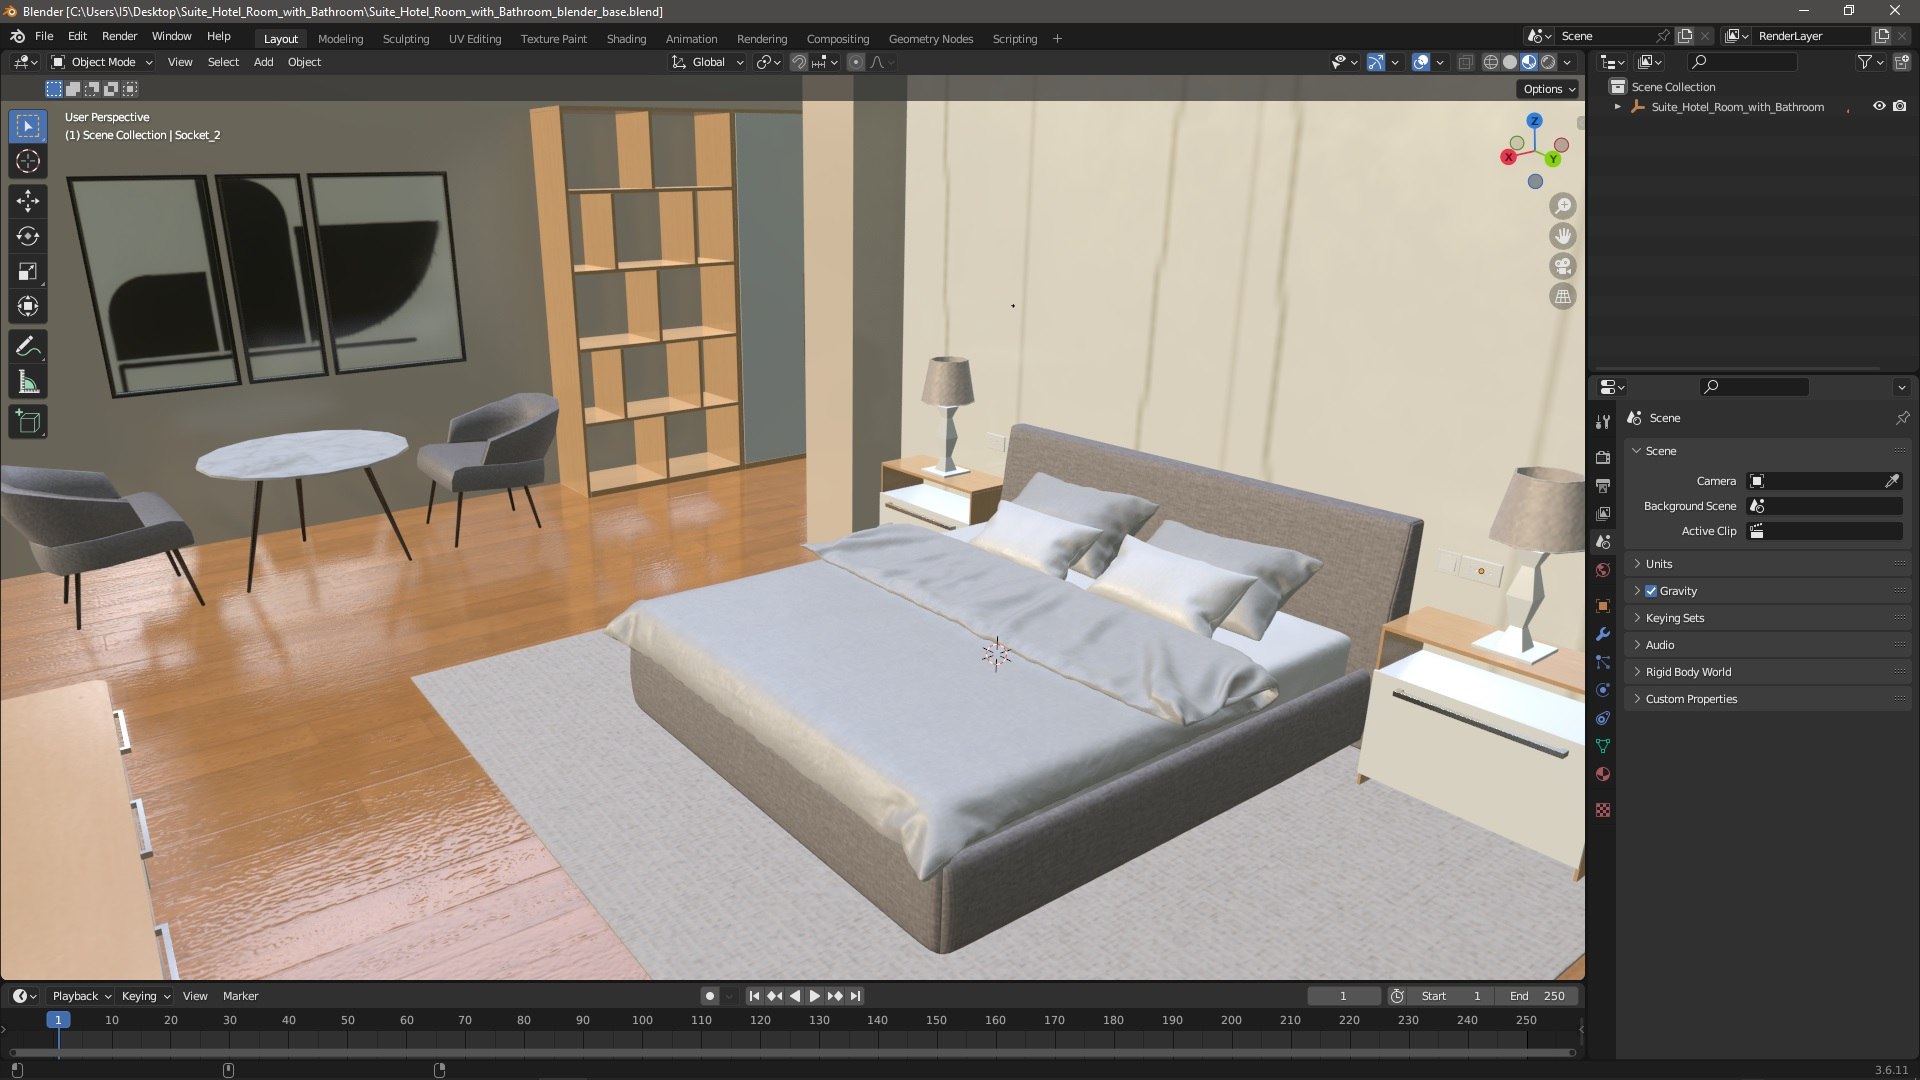Viewport: 1920px width, 1080px height.
Task: Toggle camera view with camera gizmo
Action: pos(1562,266)
